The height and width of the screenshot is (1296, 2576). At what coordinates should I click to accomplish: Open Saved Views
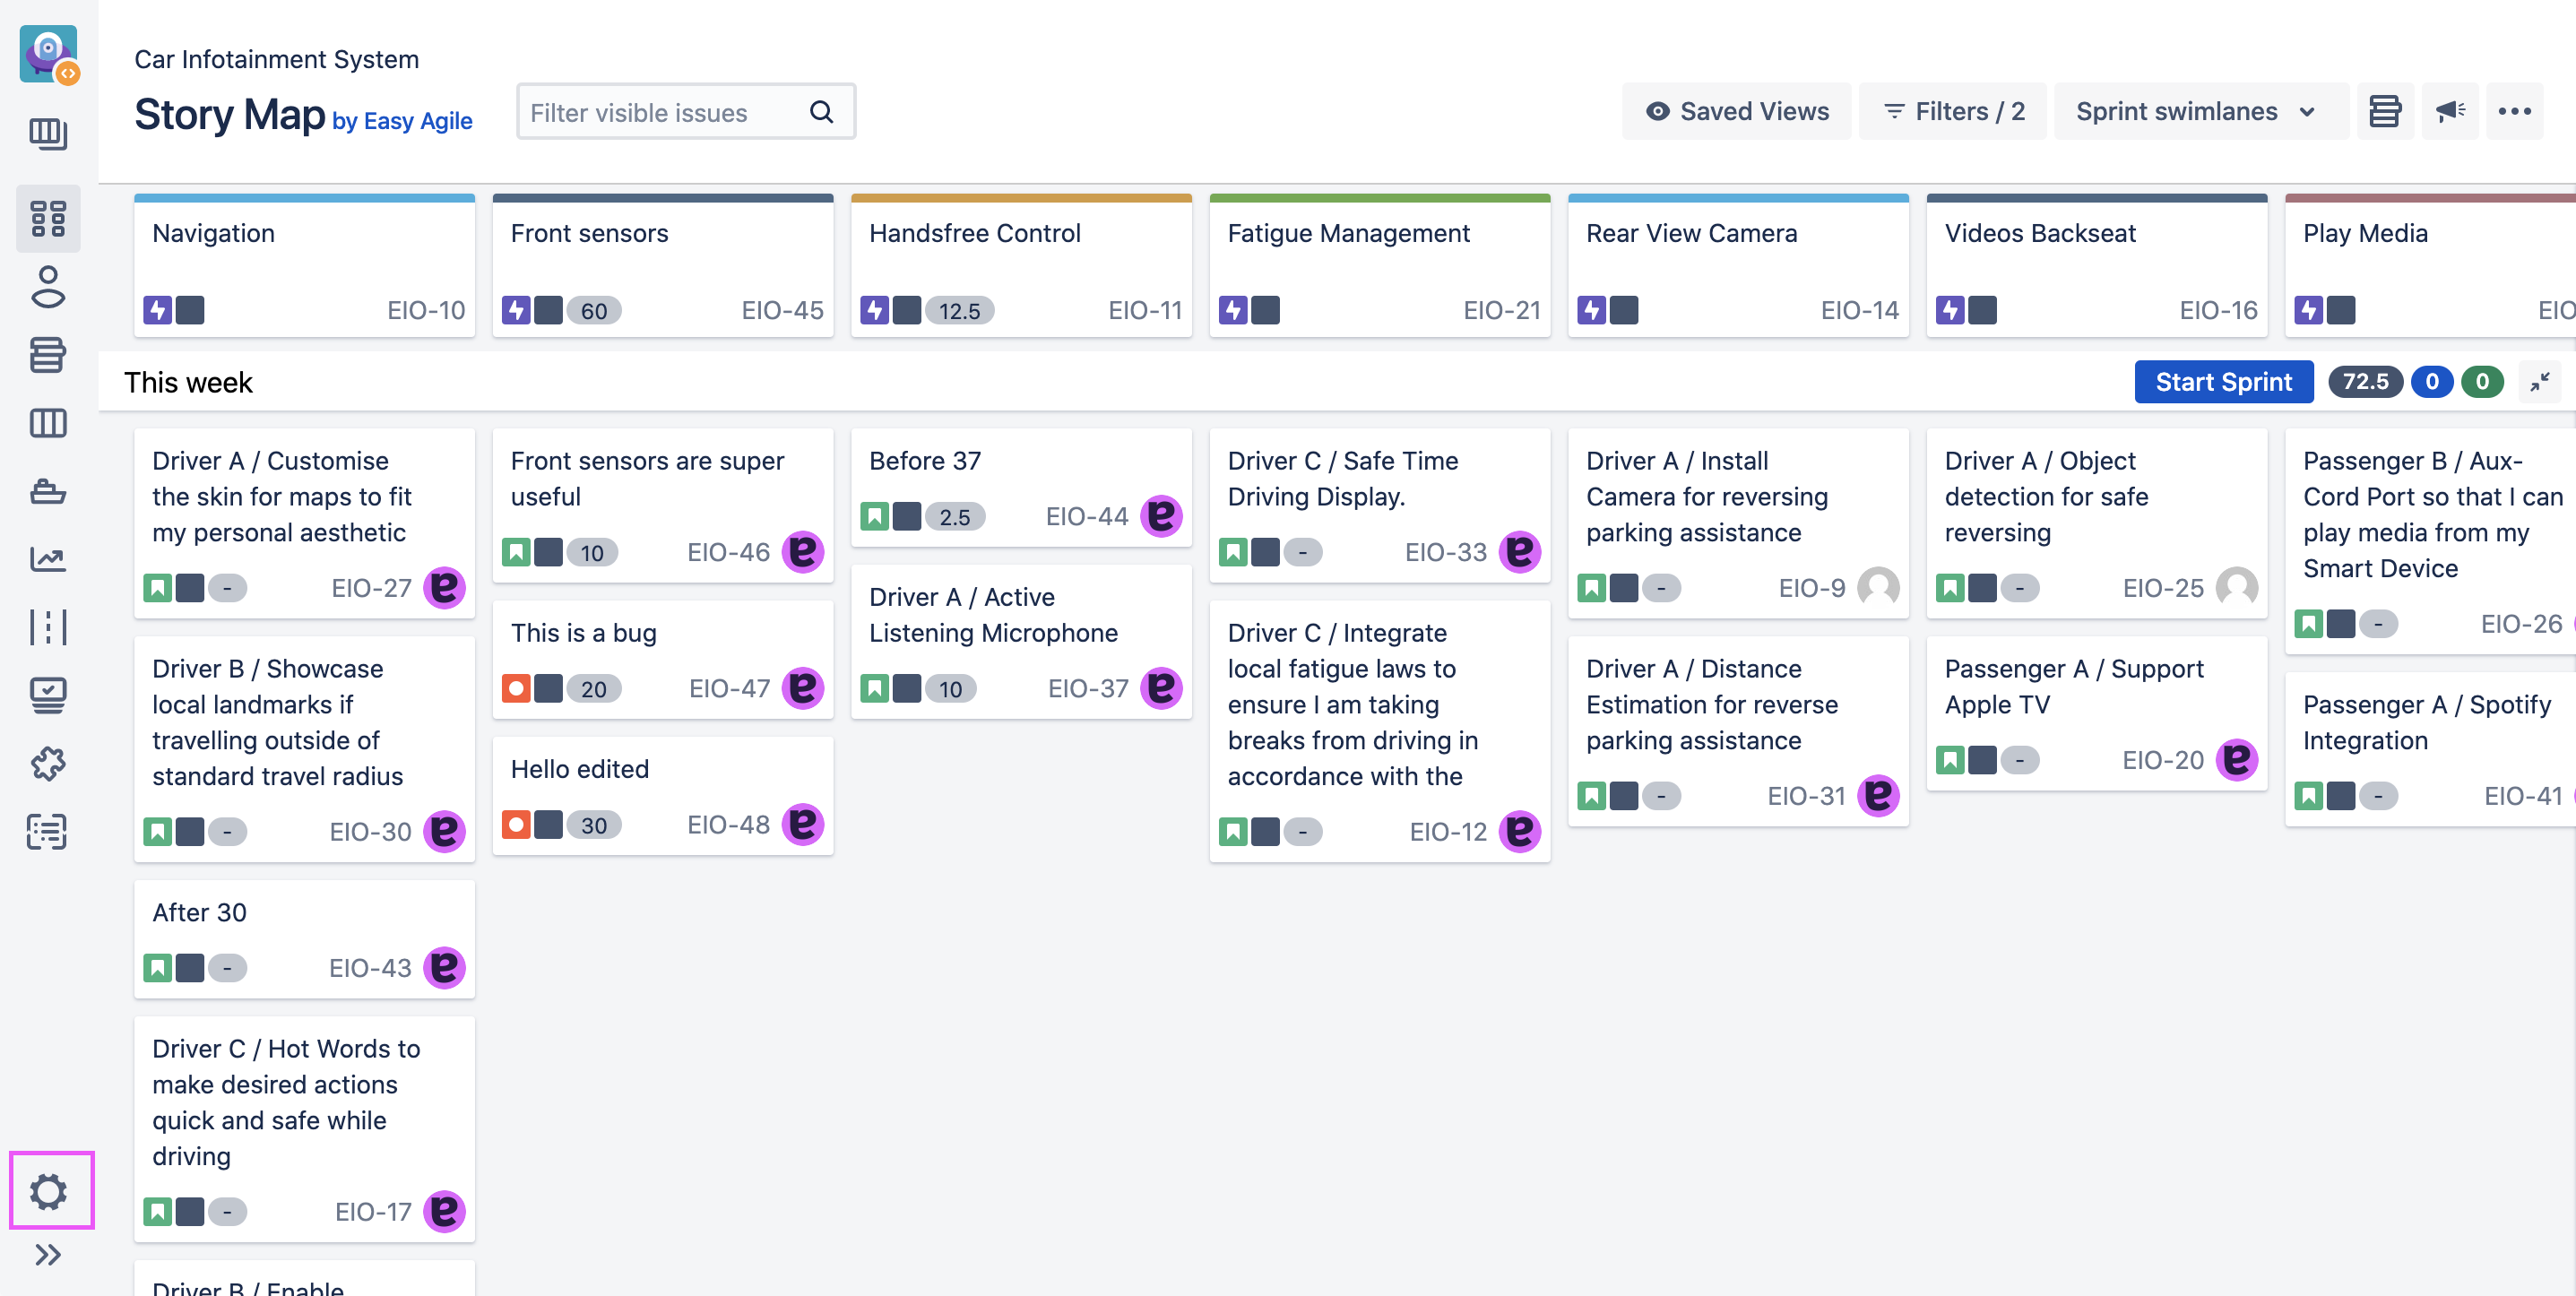pyautogui.click(x=1737, y=111)
